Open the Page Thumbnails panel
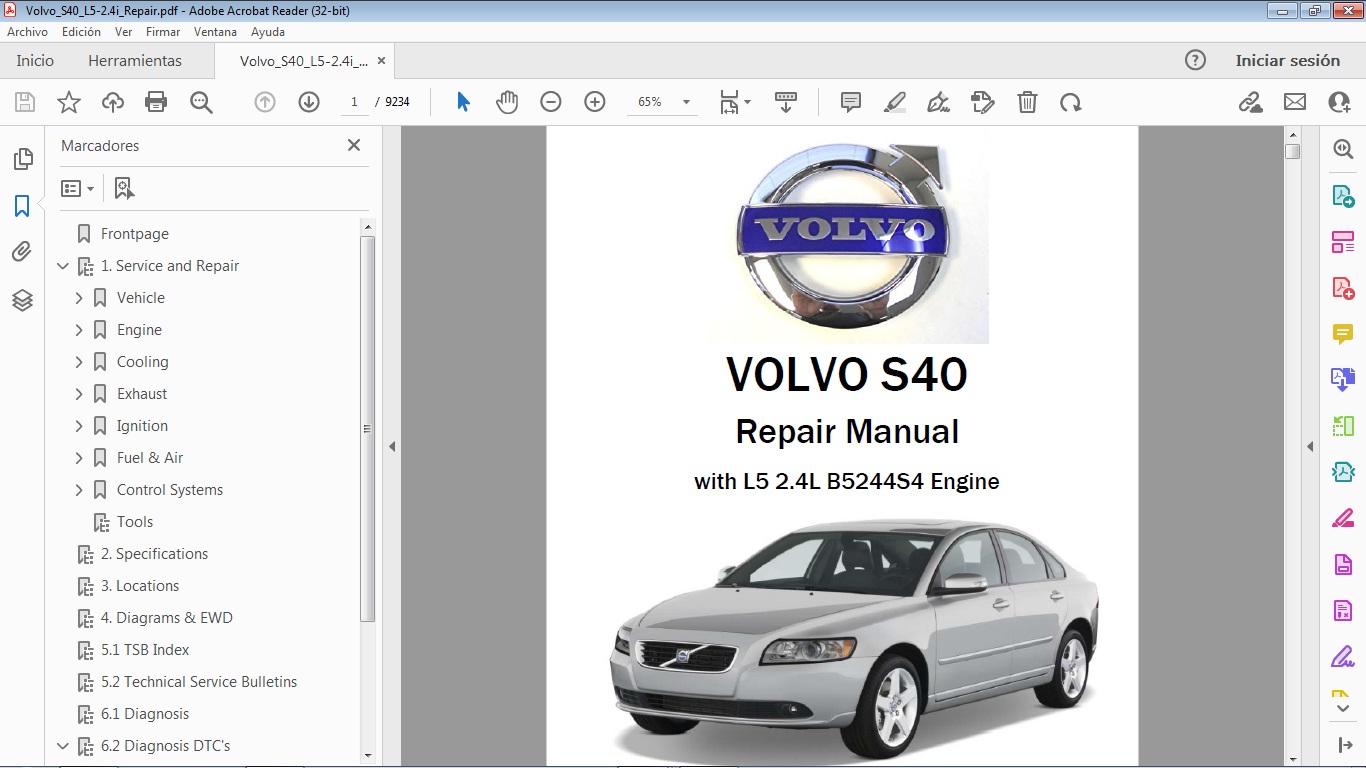1366x768 pixels. pyautogui.click(x=22, y=158)
